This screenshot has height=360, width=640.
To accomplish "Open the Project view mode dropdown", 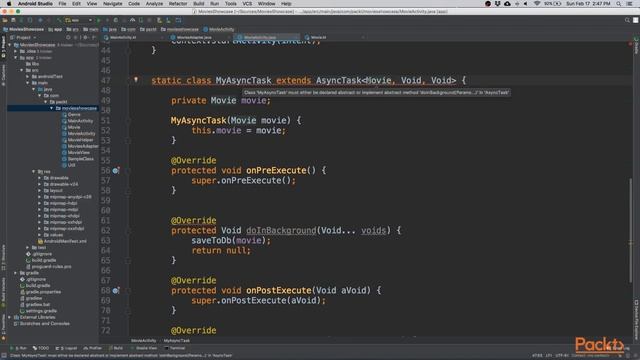I will [x=25, y=37].
